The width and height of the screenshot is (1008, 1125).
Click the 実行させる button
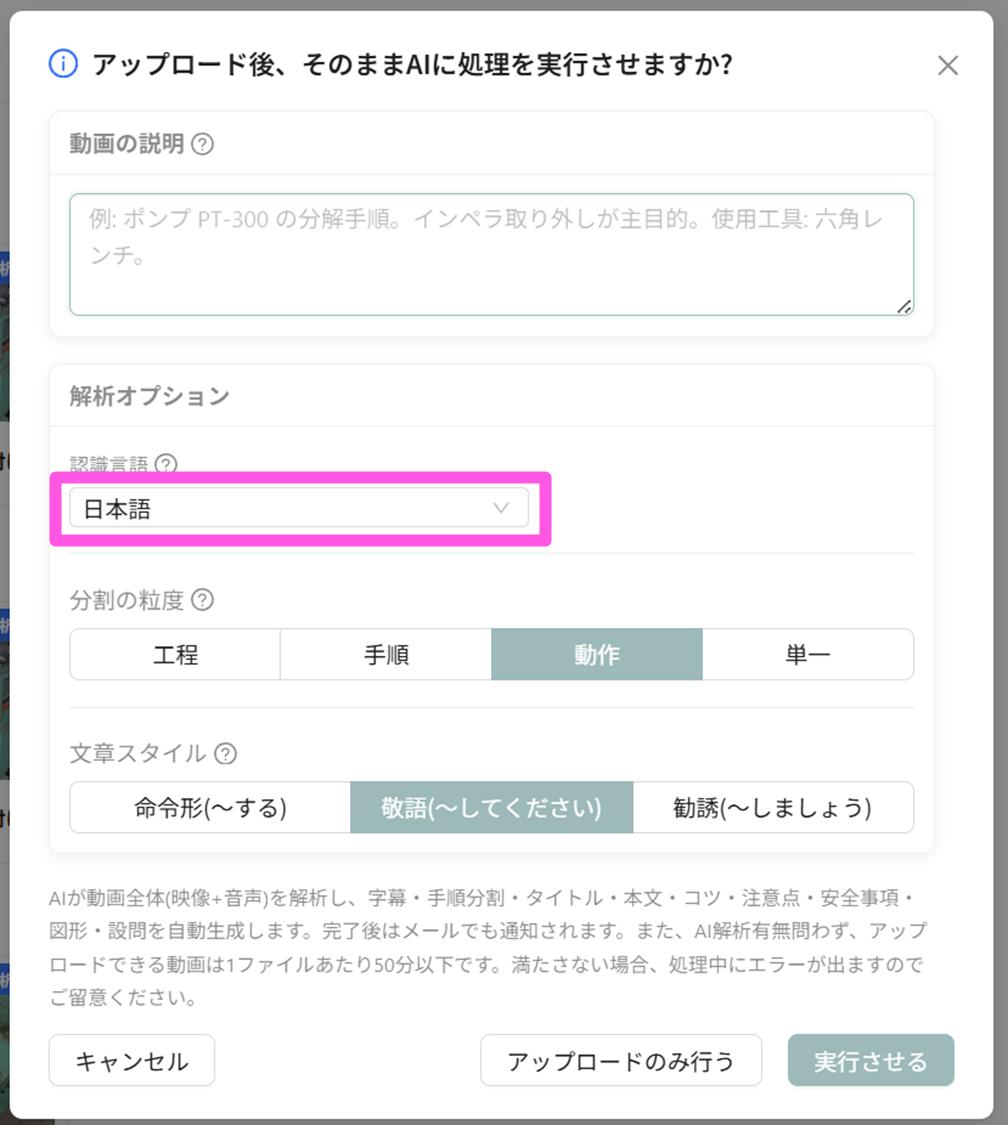click(871, 1060)
